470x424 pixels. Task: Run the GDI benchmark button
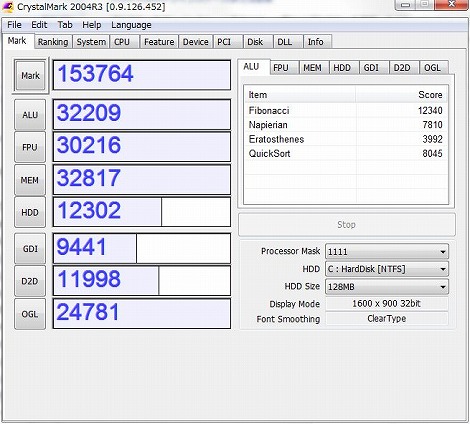(30, 249)
